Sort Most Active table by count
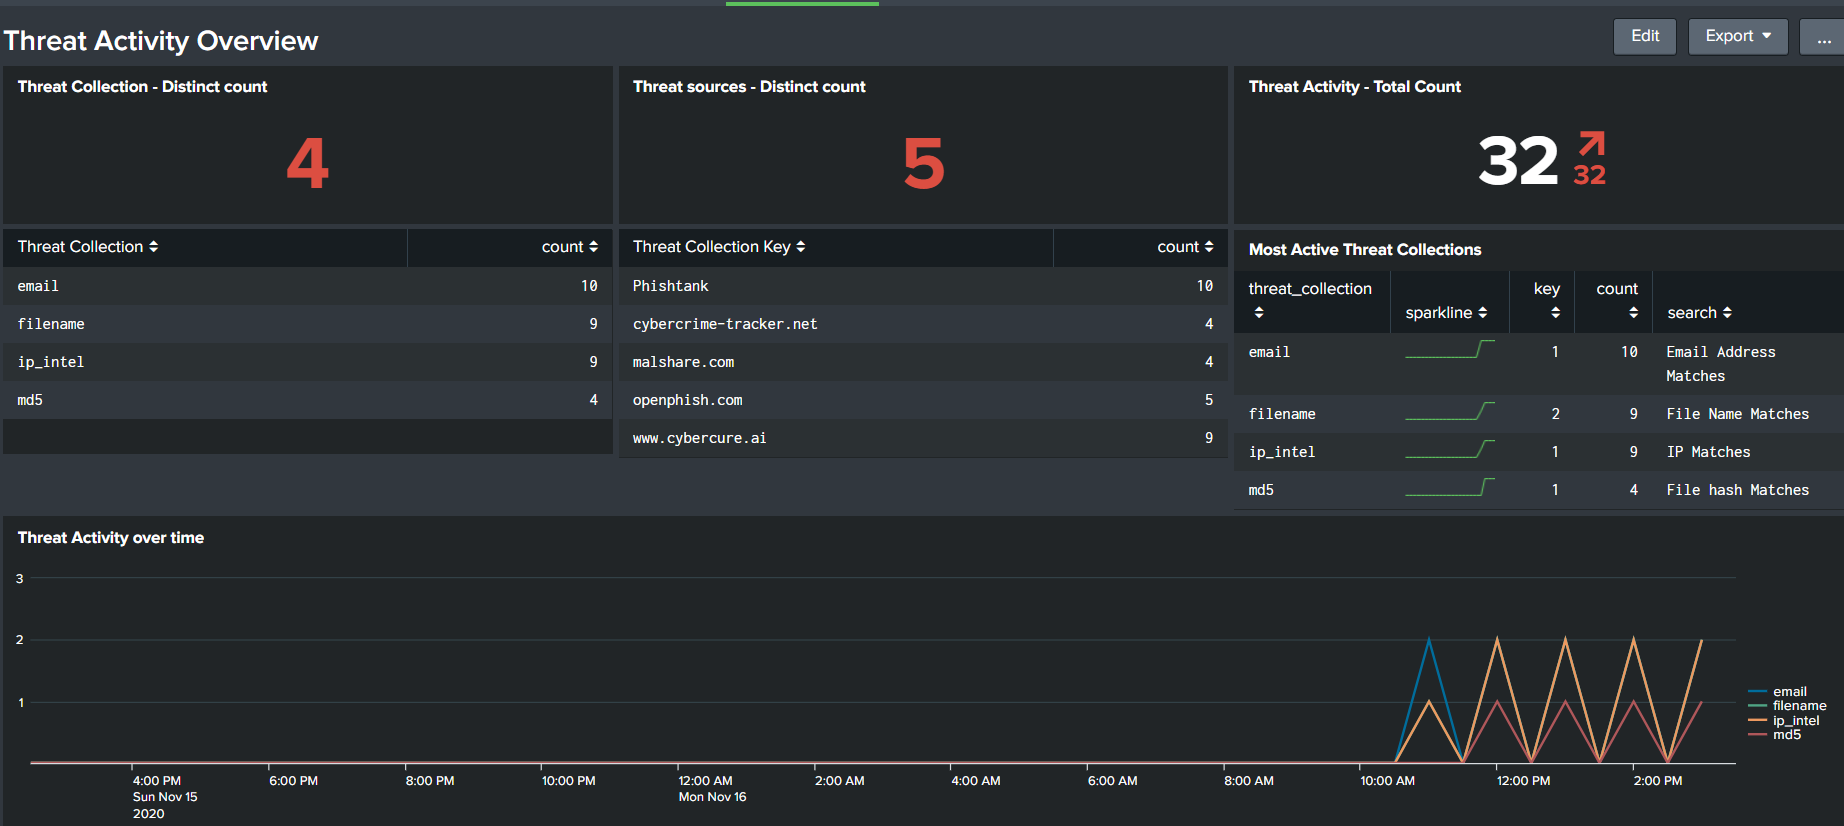The image size is (1844, 826). point(1617,300)
